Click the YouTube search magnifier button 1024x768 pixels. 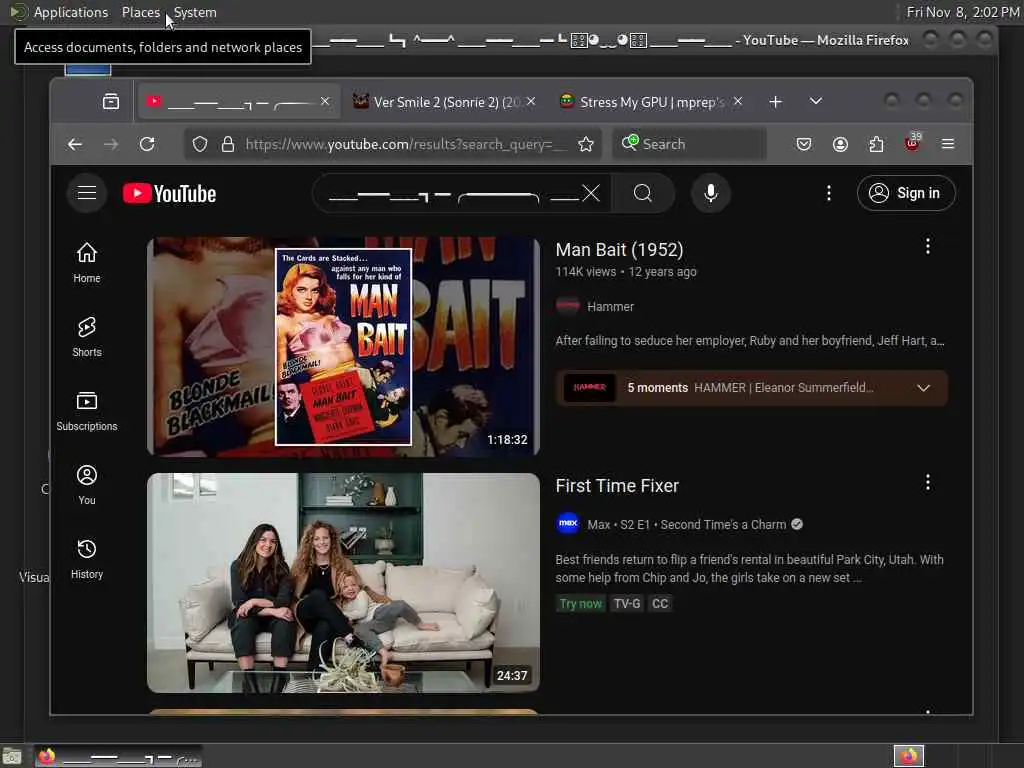coord(643,193)
